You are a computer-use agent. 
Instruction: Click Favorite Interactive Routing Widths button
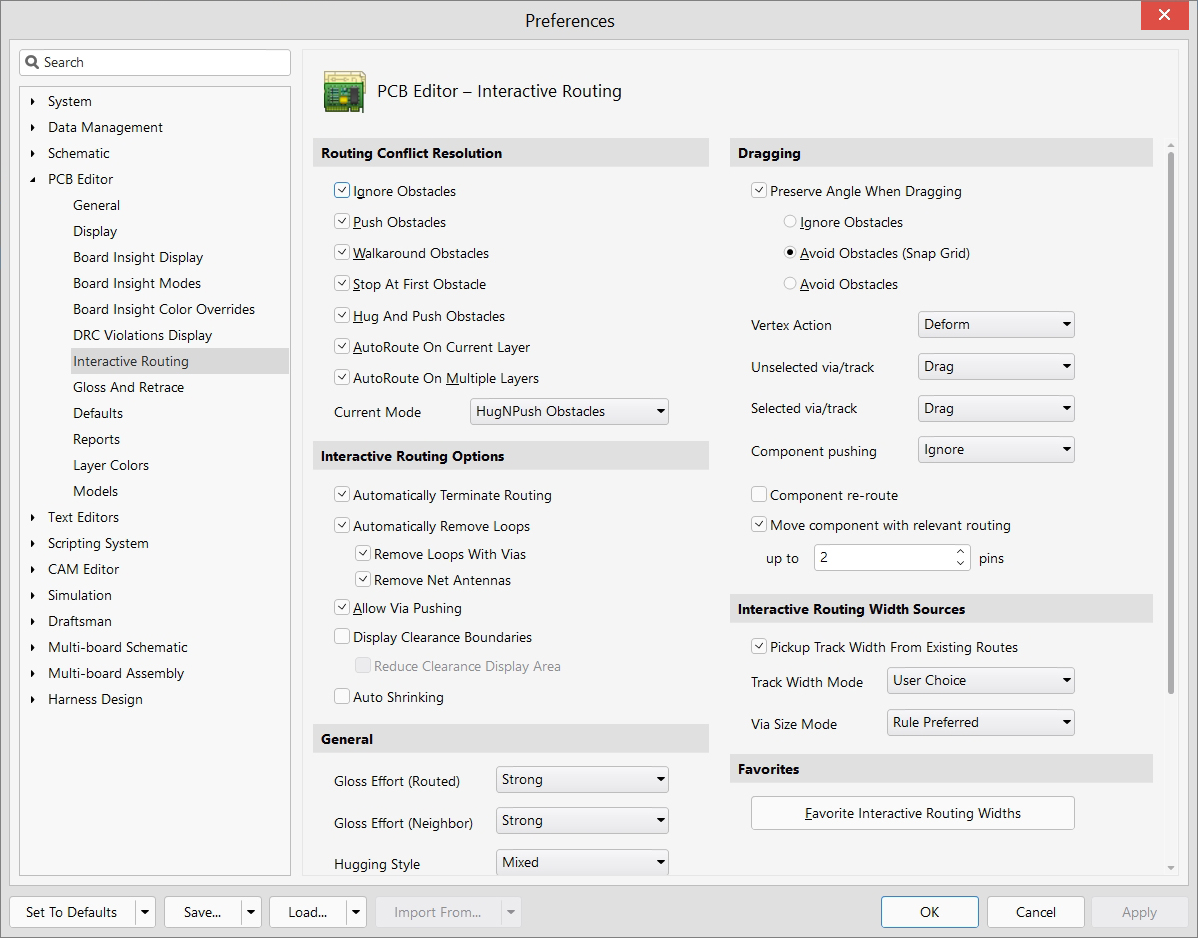click(x=913, y=813)
